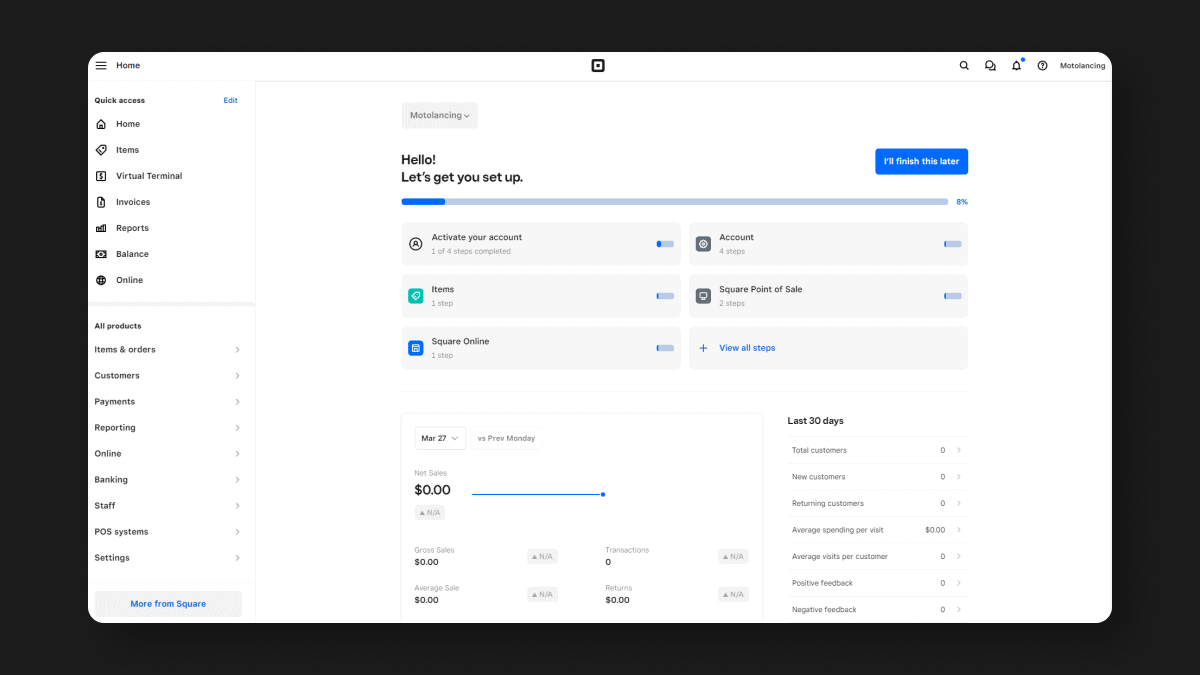Viewport: 1200px width, 675px height.
Task: Click the Items tag icon in the sidebar
Action: click(x=101, y=150)
